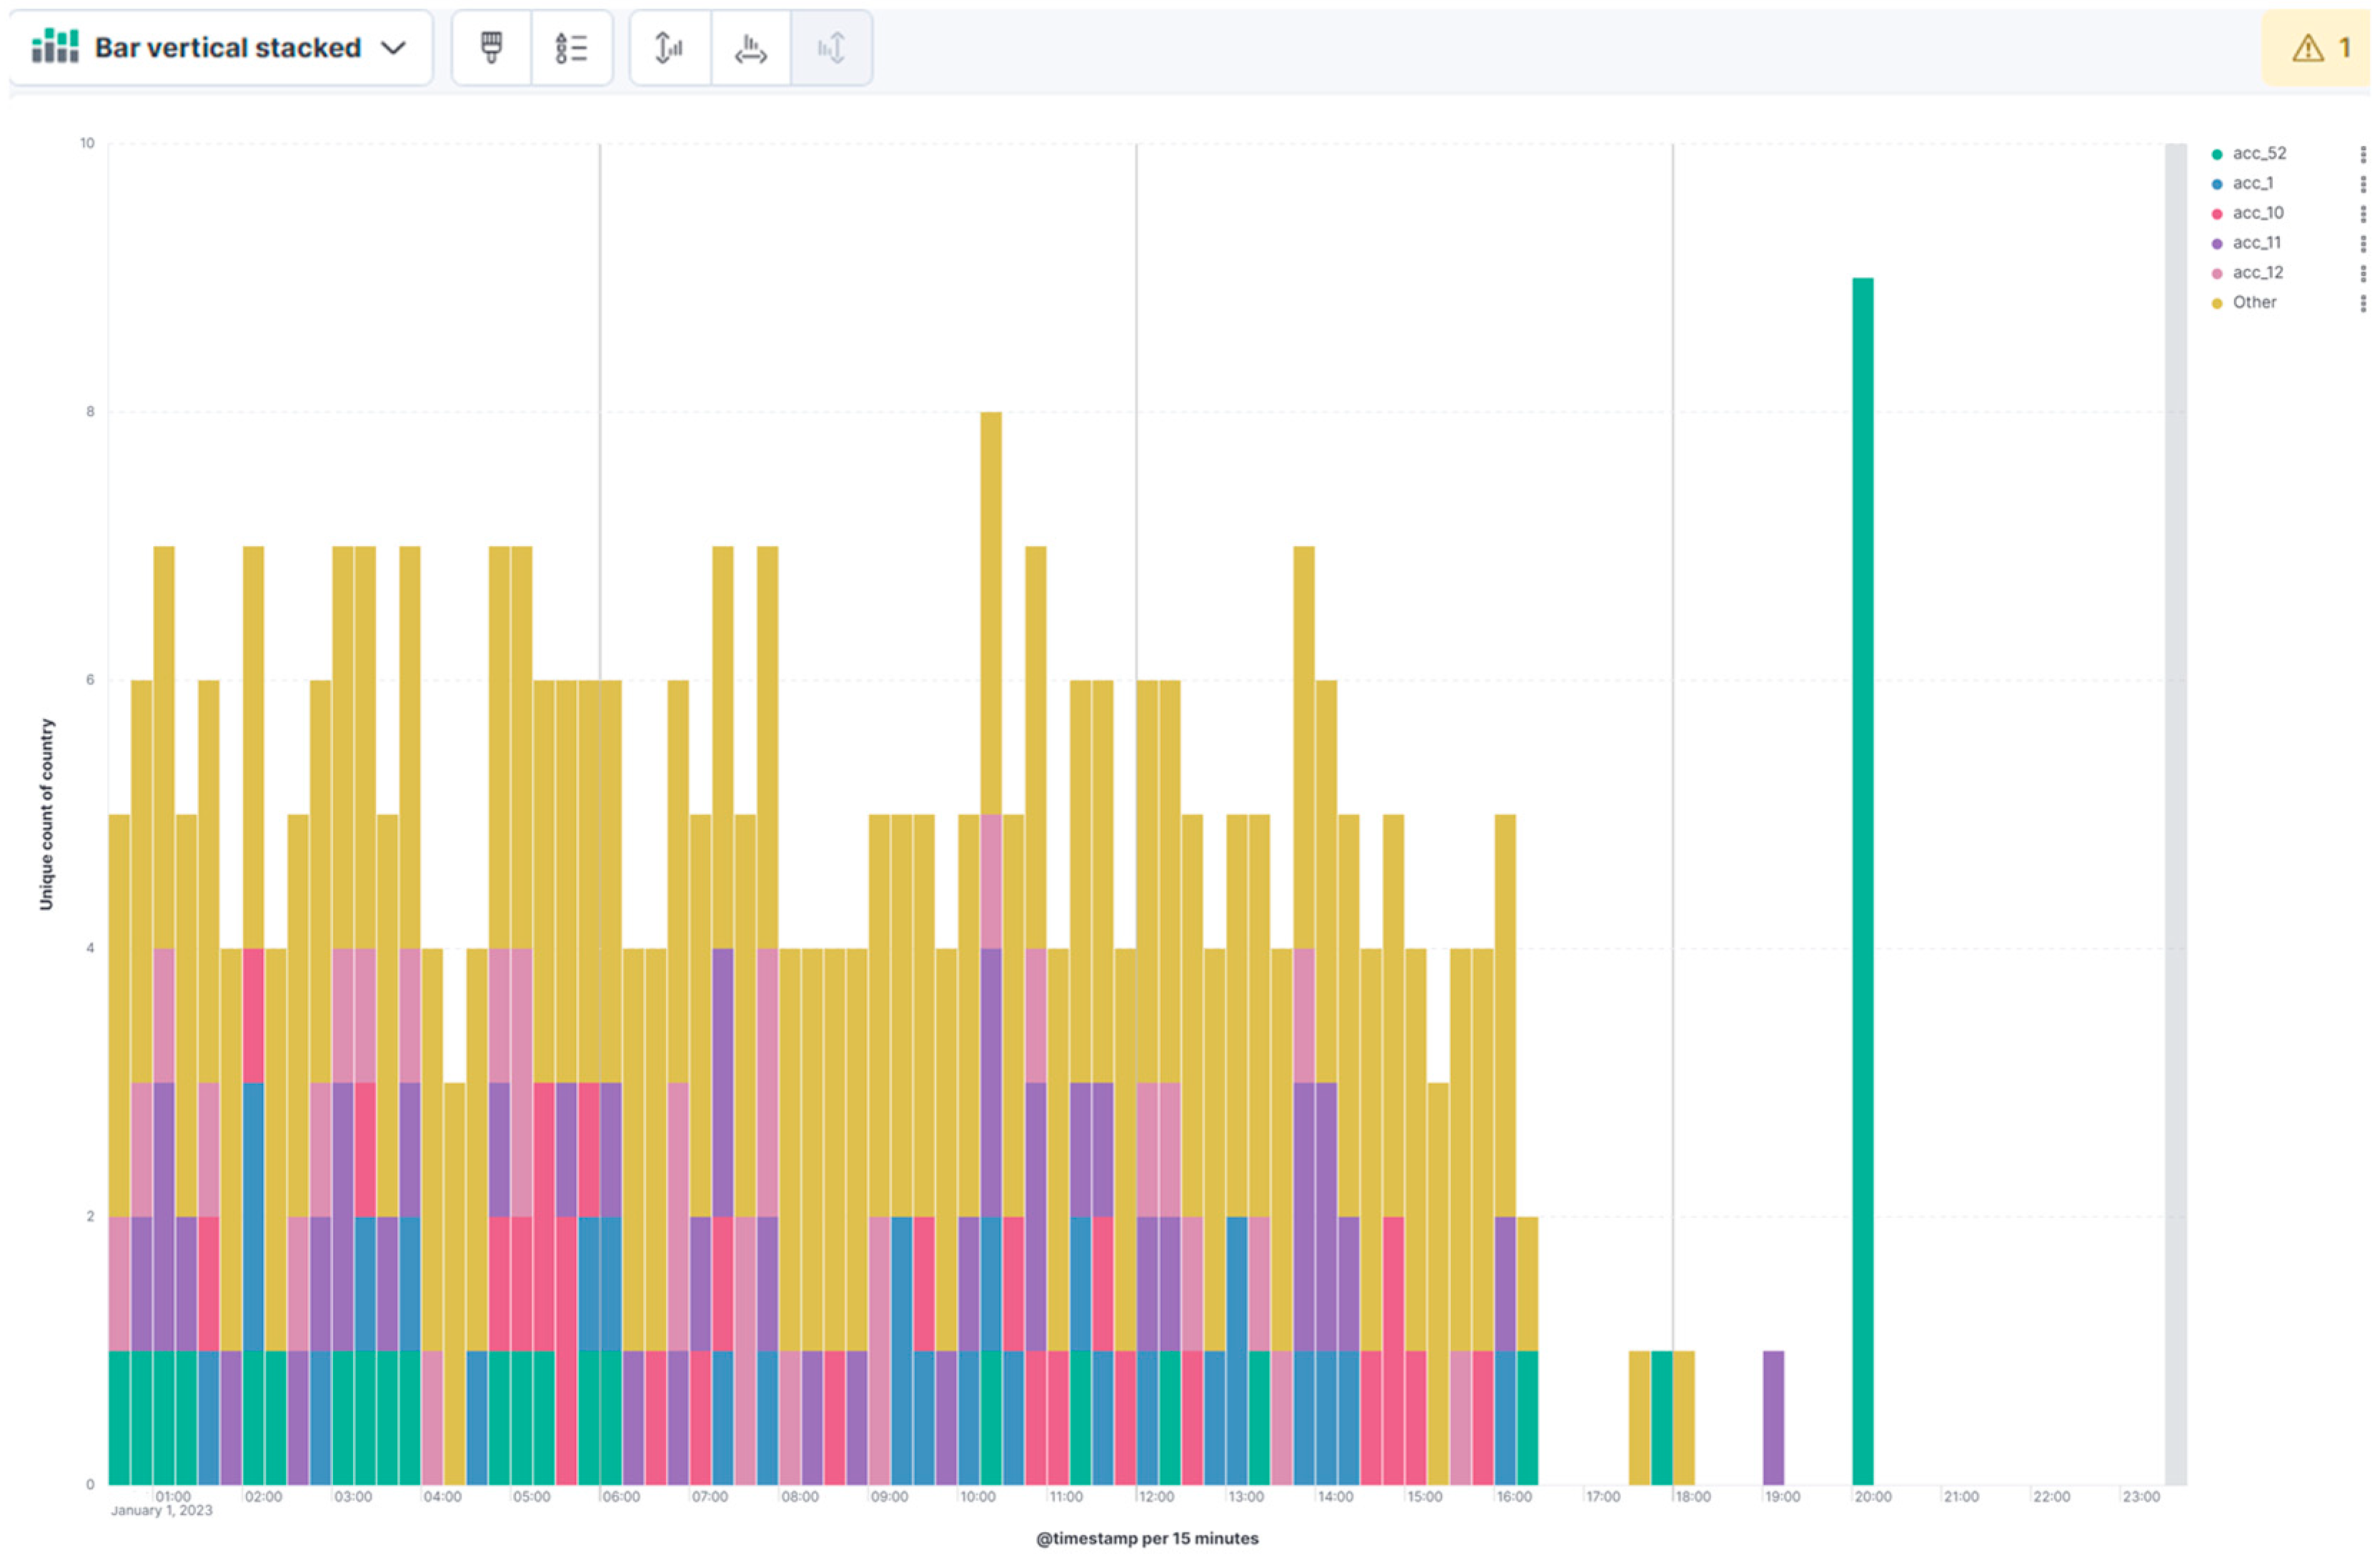Click the green color dot for acc_52

[x=2217, y=154]
